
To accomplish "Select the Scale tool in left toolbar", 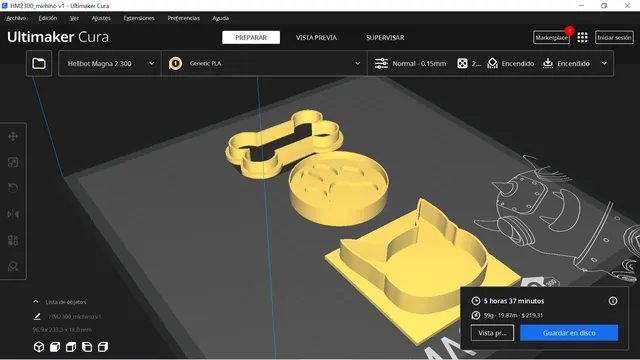I will [13, 162].
